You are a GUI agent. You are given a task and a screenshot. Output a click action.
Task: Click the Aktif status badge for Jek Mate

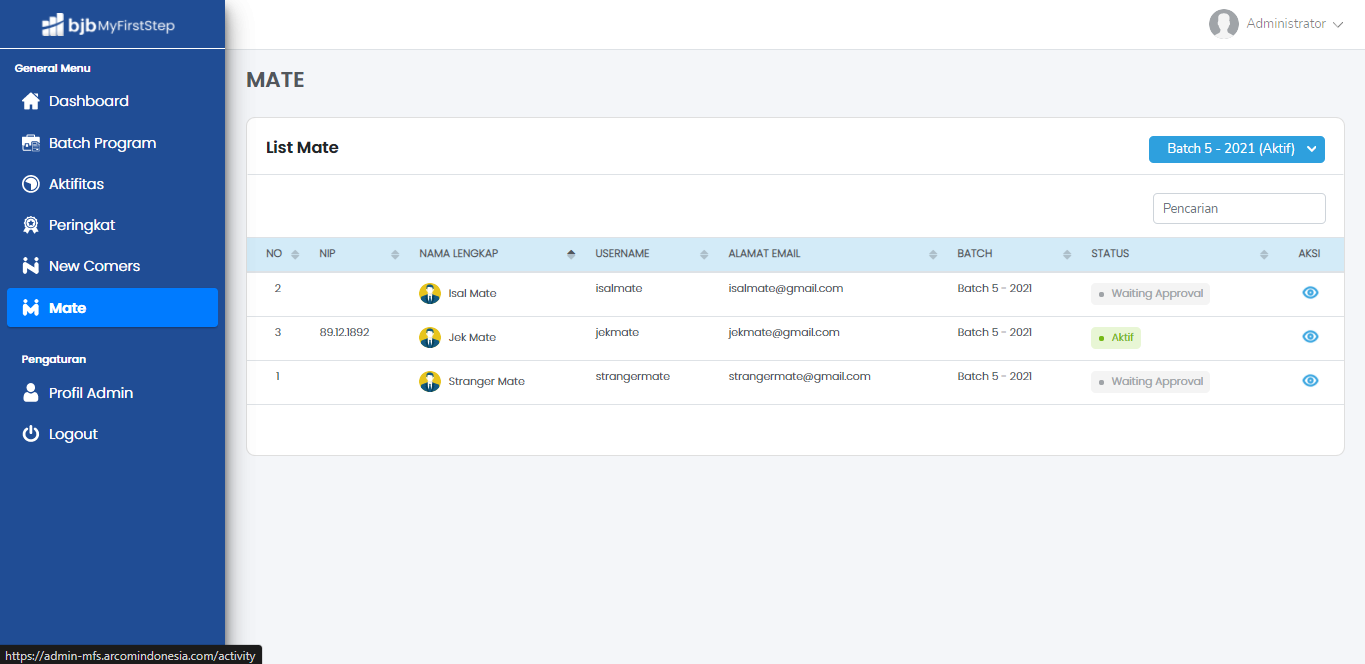tap(1116, 338)
